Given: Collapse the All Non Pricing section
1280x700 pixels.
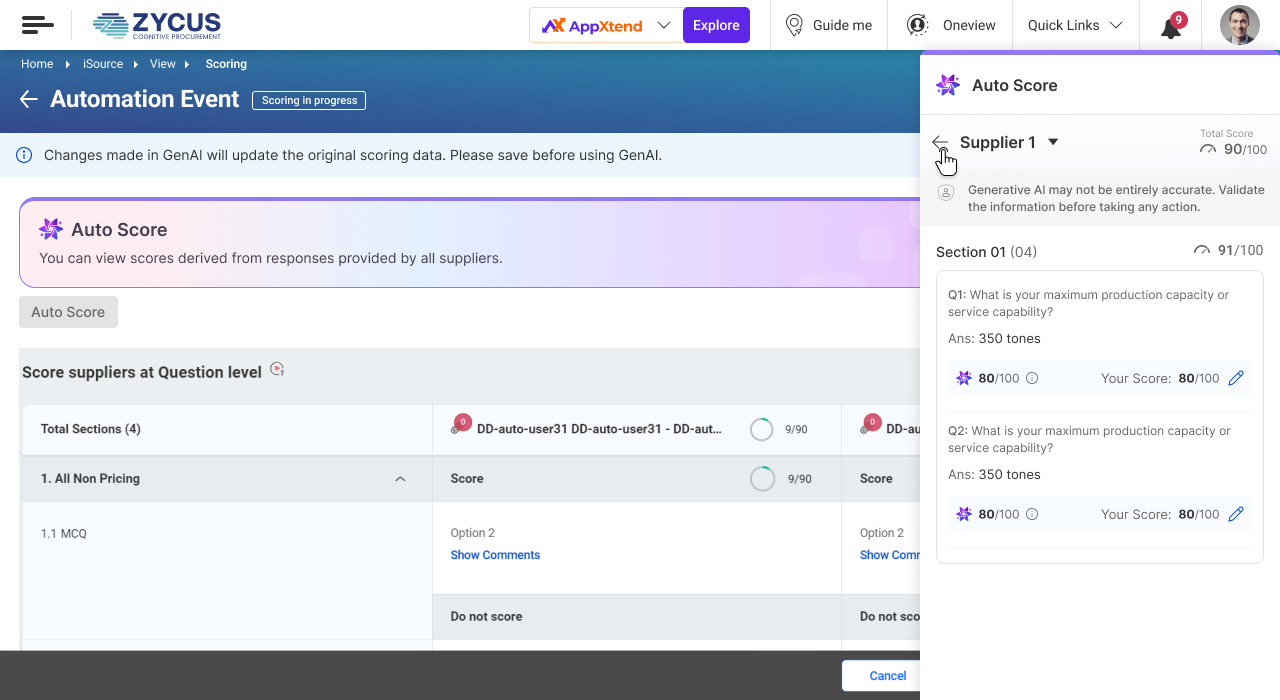Looking at the screenshot, I should [400, 479].
